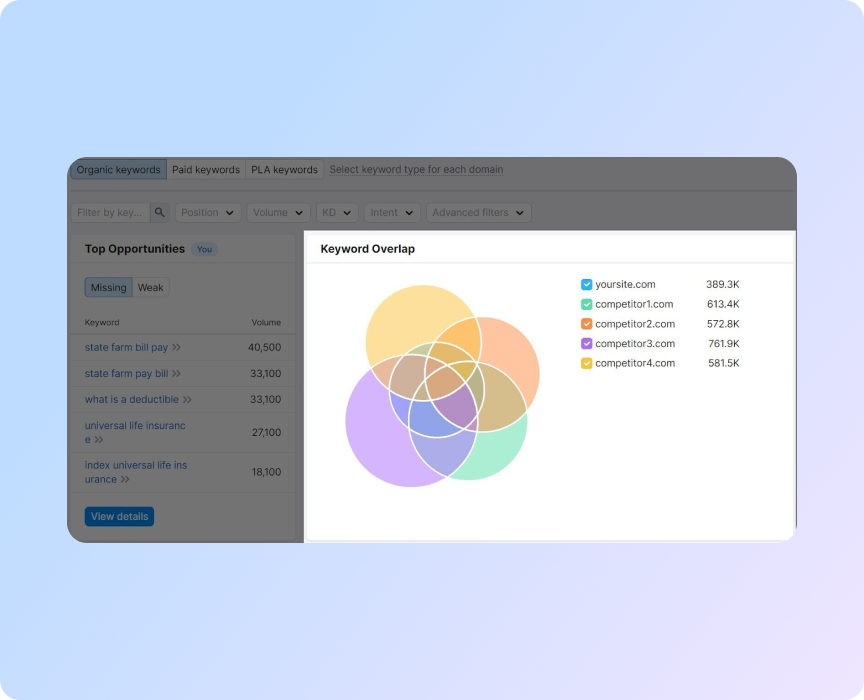This screenshot has height=700, width=864.
Task: Click arrows icon beside what is a deductible
Action: [x=187, y=400]
